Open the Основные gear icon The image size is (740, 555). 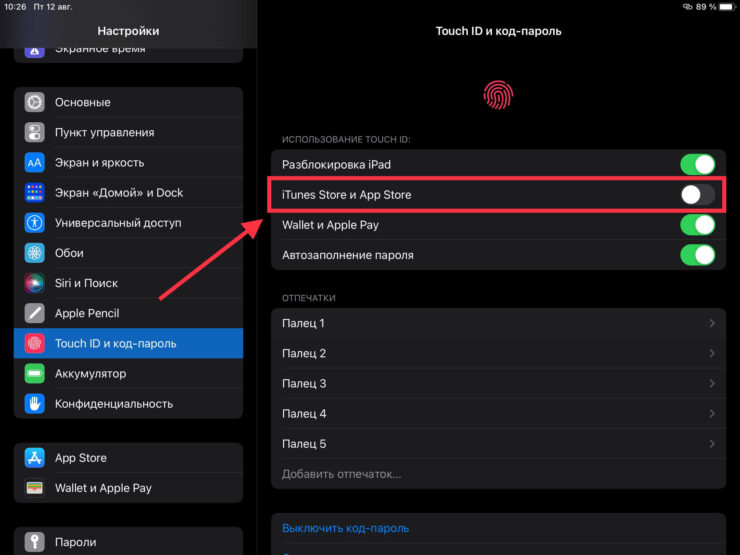(x=35, y=102)
